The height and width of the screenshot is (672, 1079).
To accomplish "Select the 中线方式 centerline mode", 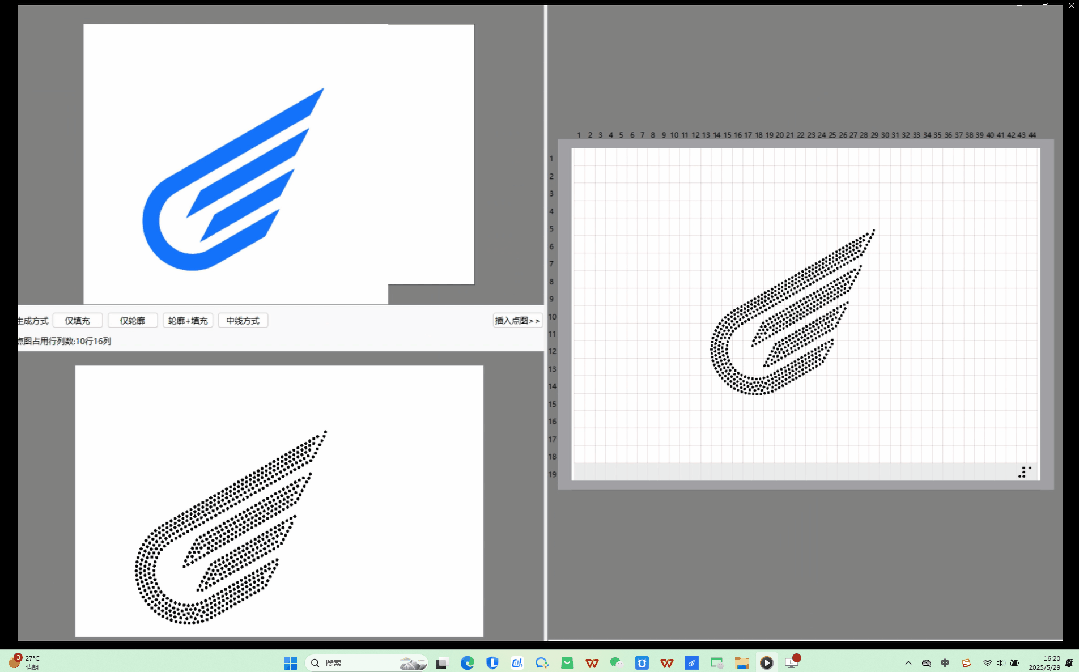I will tap(243, 321).
